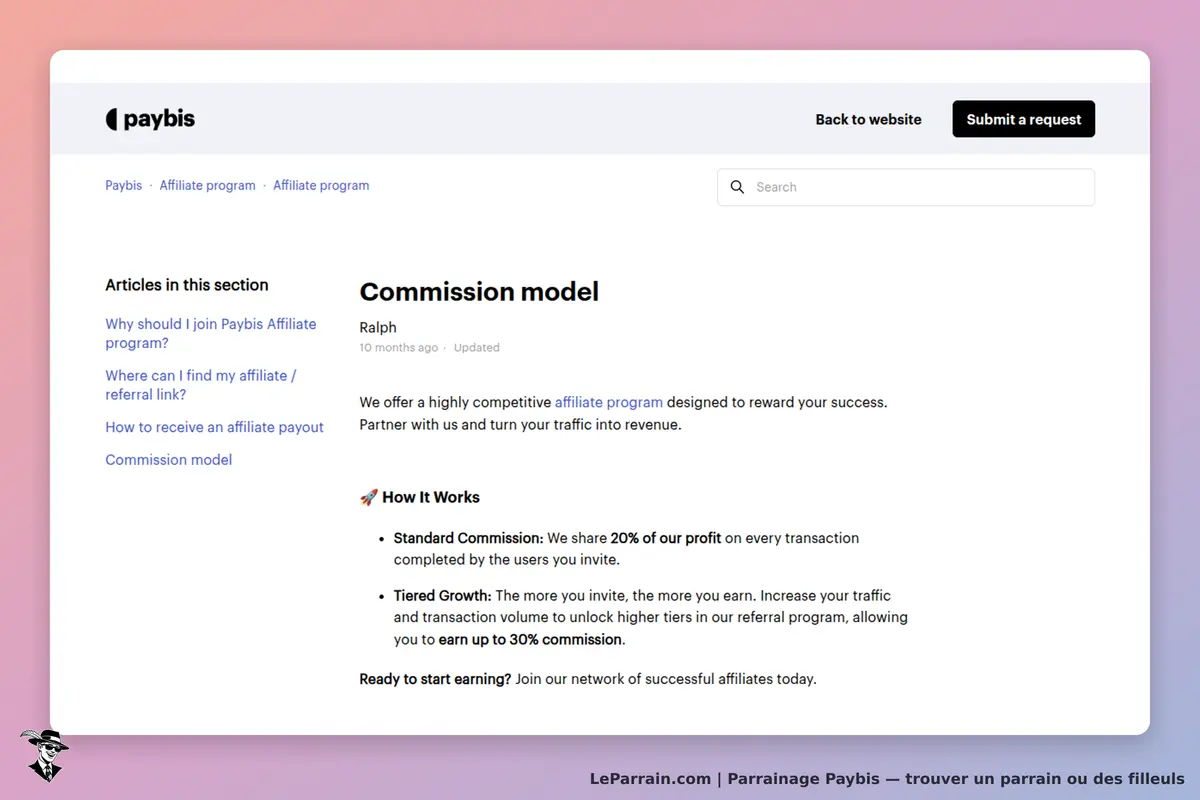Click the Submit a request button
1200x800 pixels.
[1023, 119]
